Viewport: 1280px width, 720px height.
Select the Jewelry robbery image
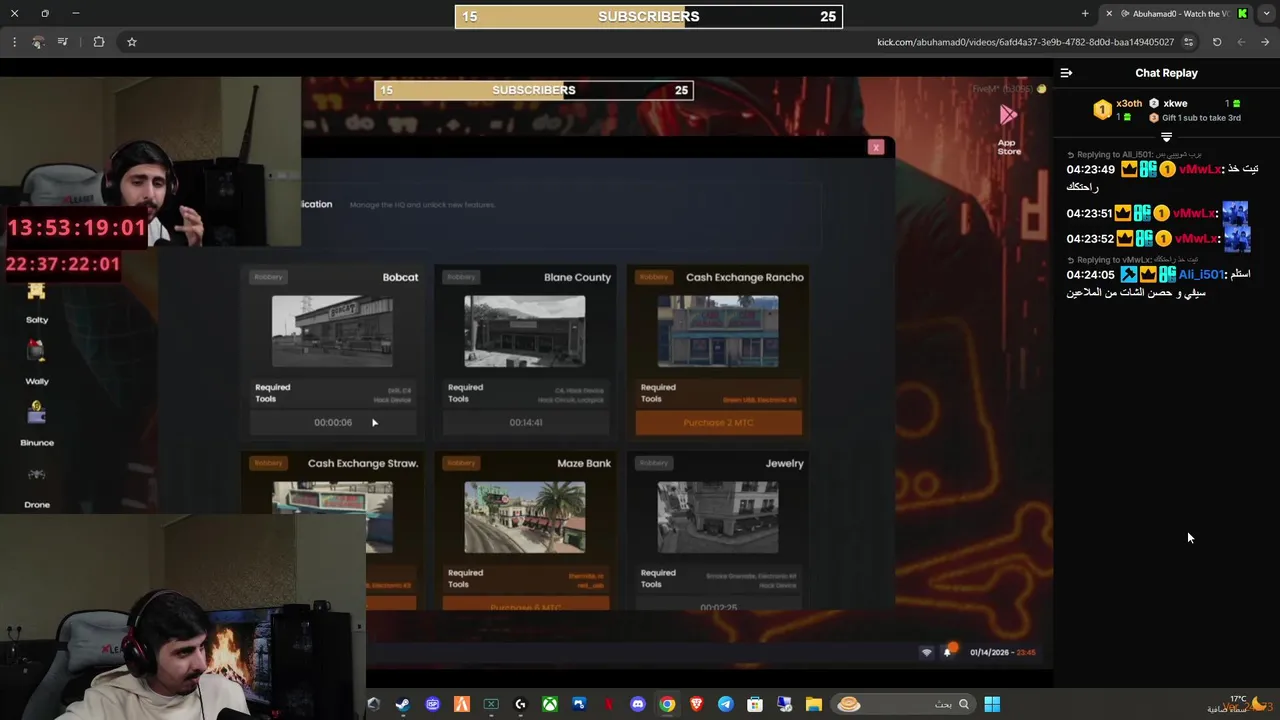pyautogui.click(x=718, y=517)
